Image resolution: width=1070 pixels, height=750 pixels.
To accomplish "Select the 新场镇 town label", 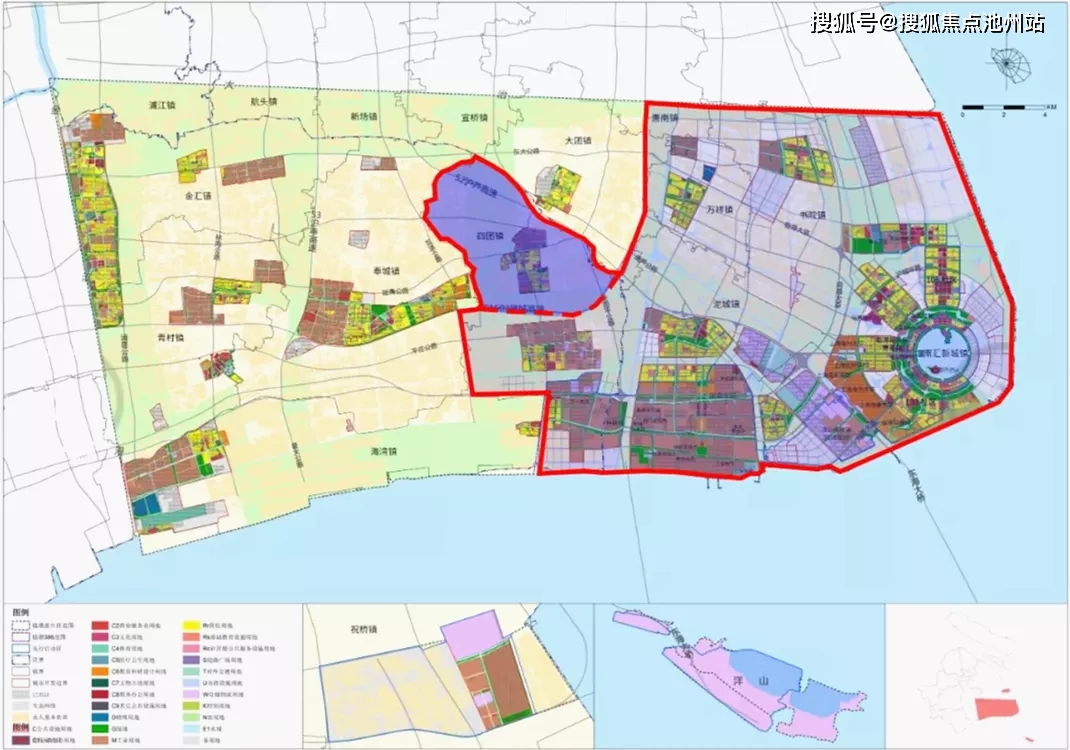I will 364,117.
